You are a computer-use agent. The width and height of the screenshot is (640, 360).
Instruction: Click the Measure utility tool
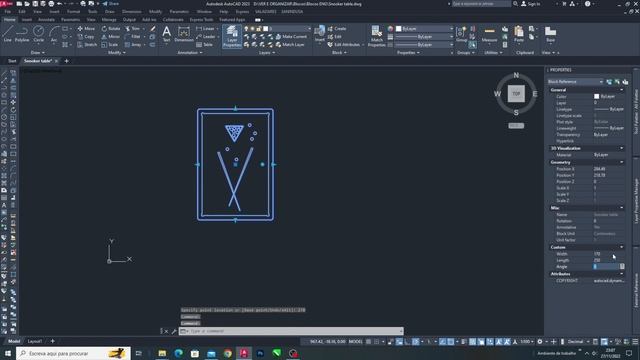[489, 35]
